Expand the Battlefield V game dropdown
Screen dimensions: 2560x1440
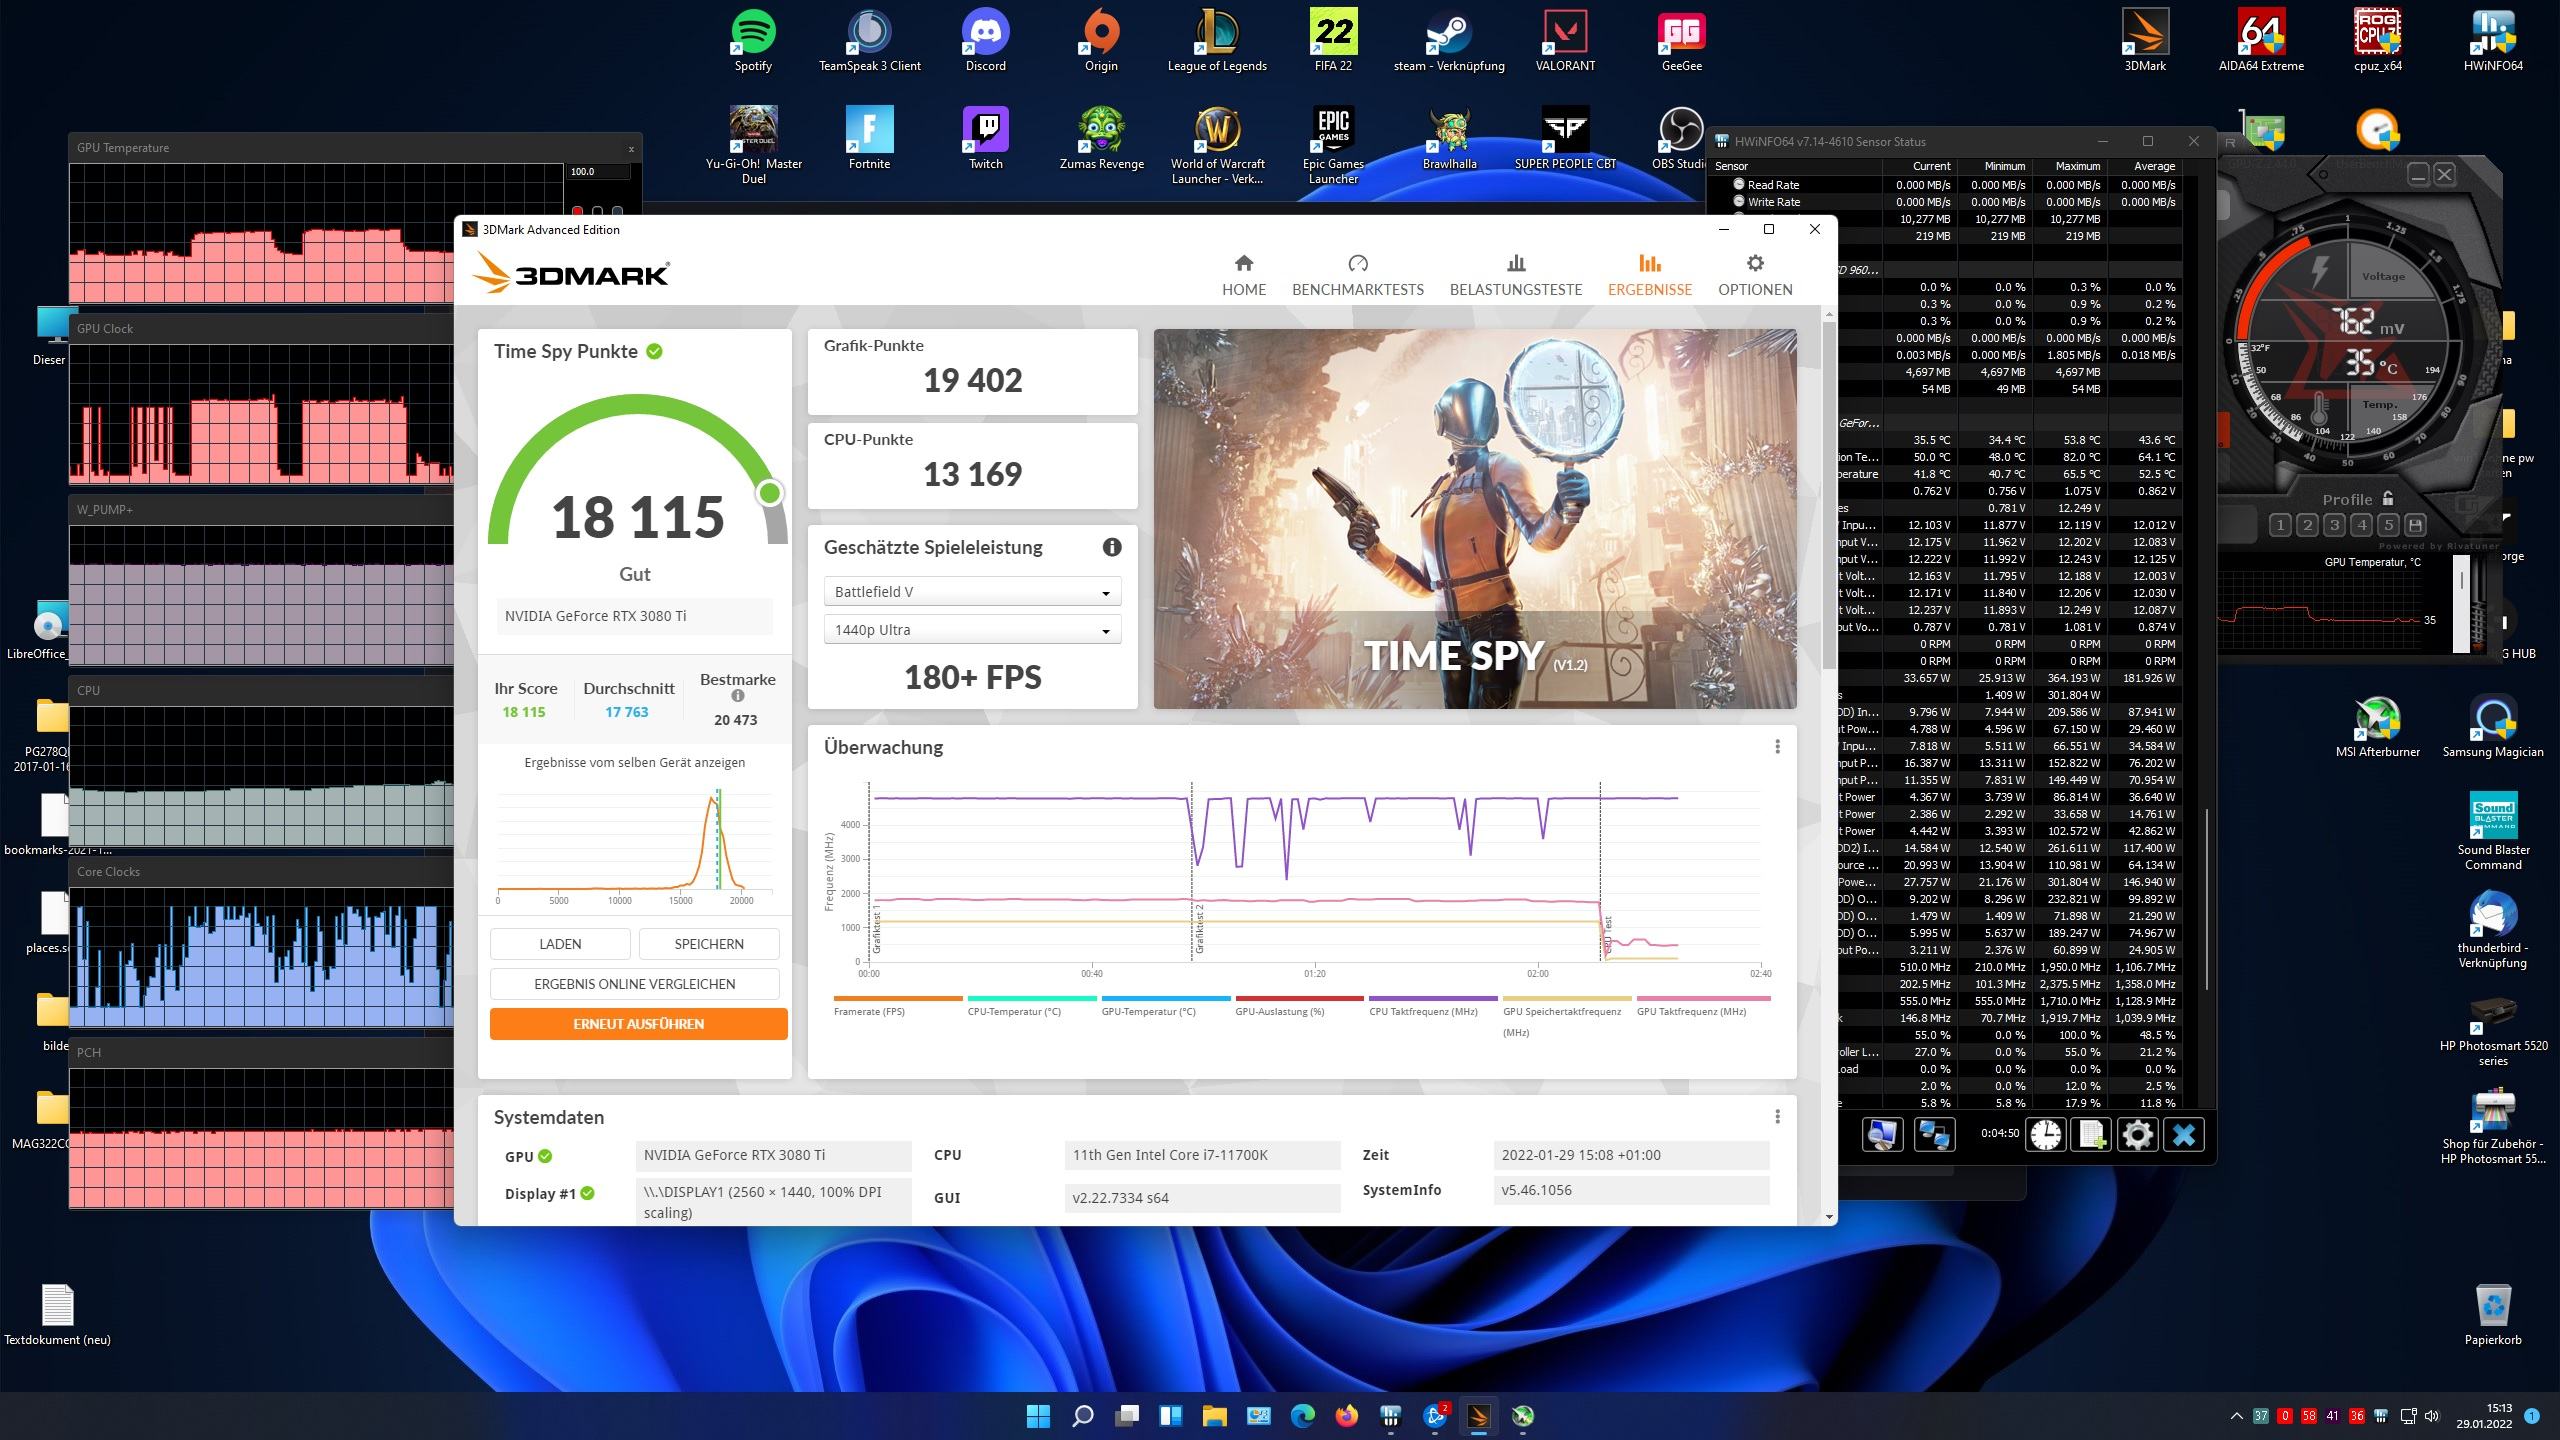(x=972, y=592)
